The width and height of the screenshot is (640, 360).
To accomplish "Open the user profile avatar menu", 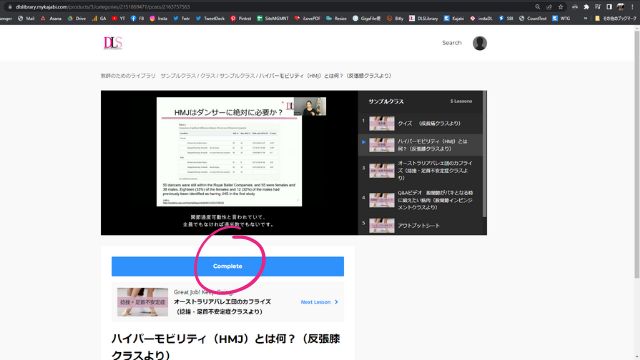I will tap(480, 43).
